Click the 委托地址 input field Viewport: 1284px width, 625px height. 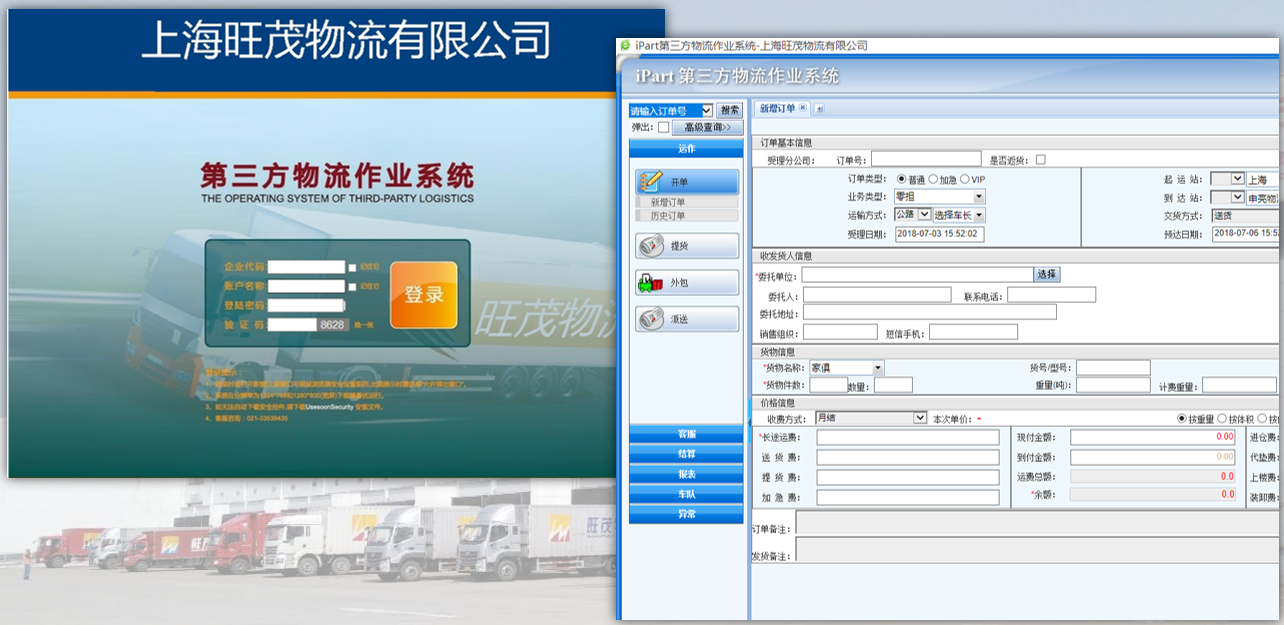930,313
